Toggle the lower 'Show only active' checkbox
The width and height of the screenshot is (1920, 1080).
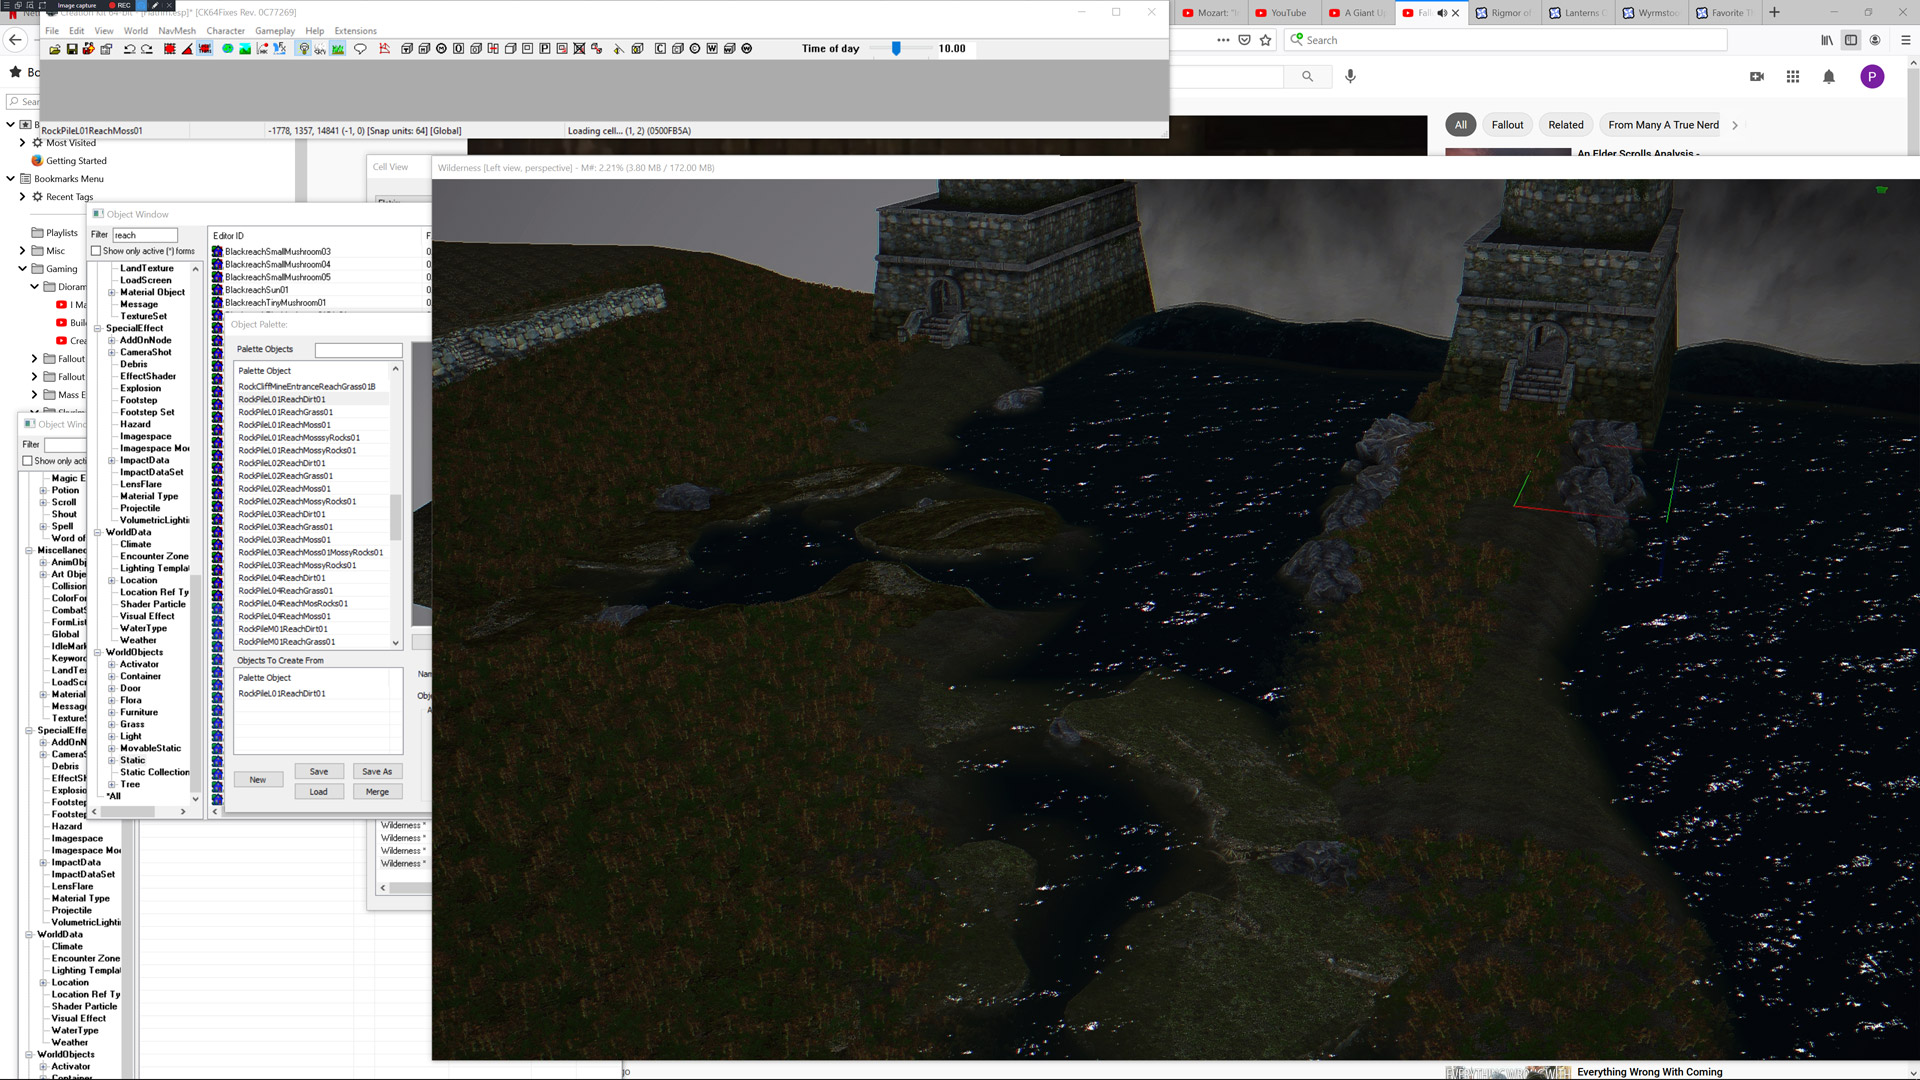(28, 461)
